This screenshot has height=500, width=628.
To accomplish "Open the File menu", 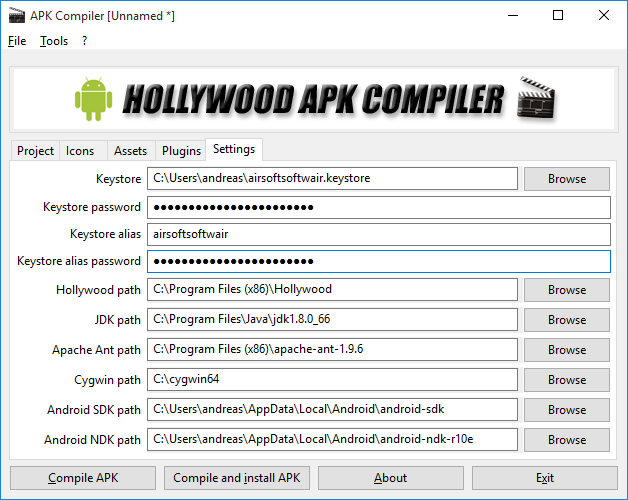I will [x=17, y=41].
